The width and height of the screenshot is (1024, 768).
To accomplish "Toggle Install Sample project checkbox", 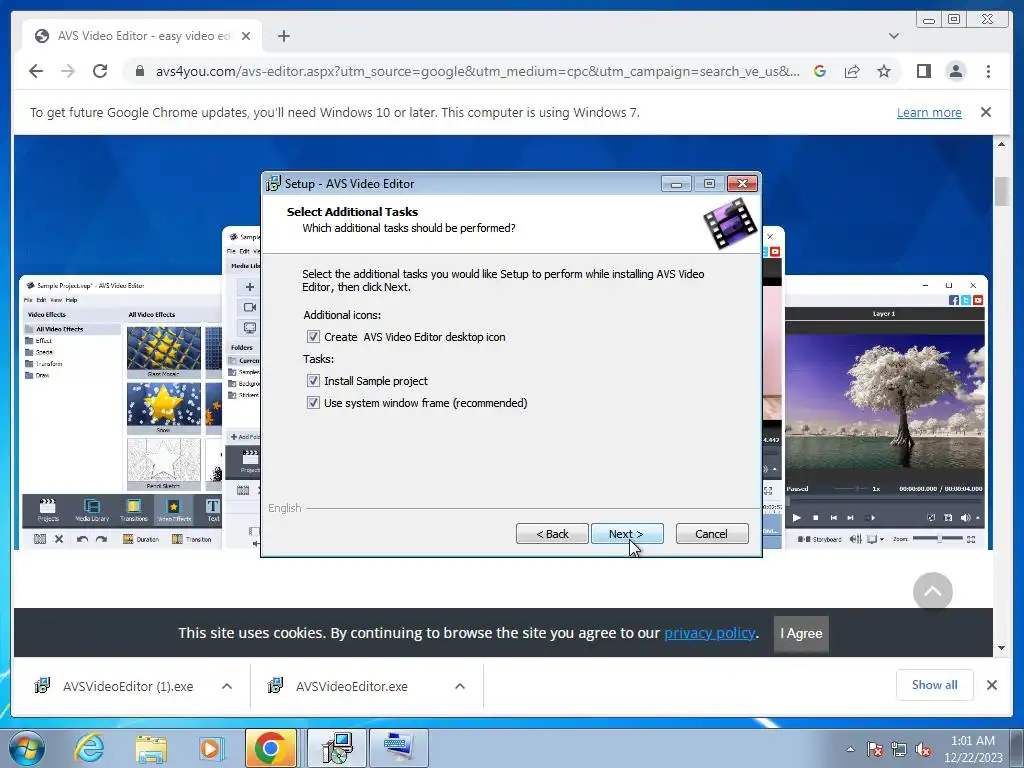I will 313,381.
